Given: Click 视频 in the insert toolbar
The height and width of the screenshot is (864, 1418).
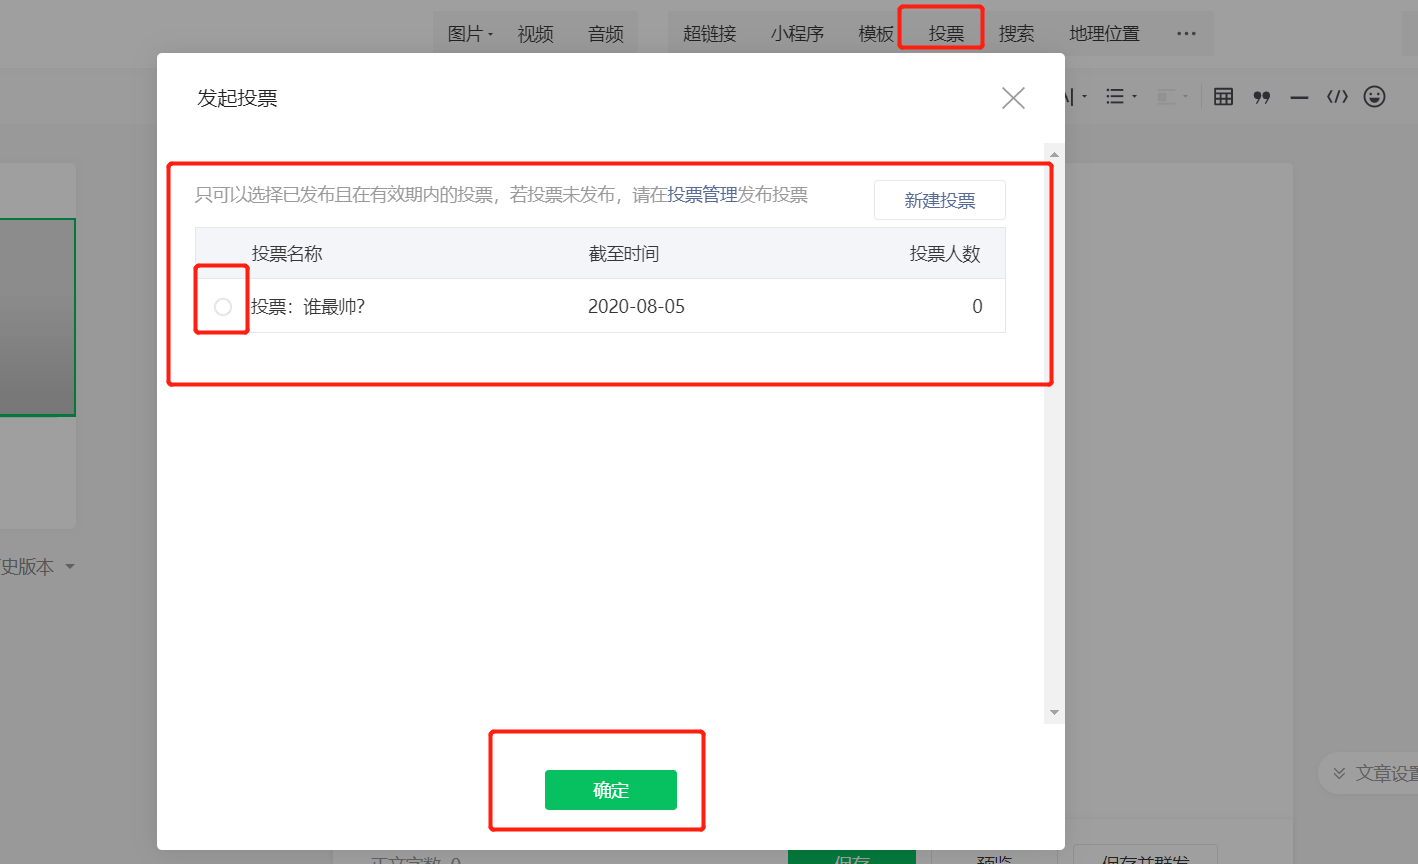Looking at the screenshot, I should tap(536, 34).
